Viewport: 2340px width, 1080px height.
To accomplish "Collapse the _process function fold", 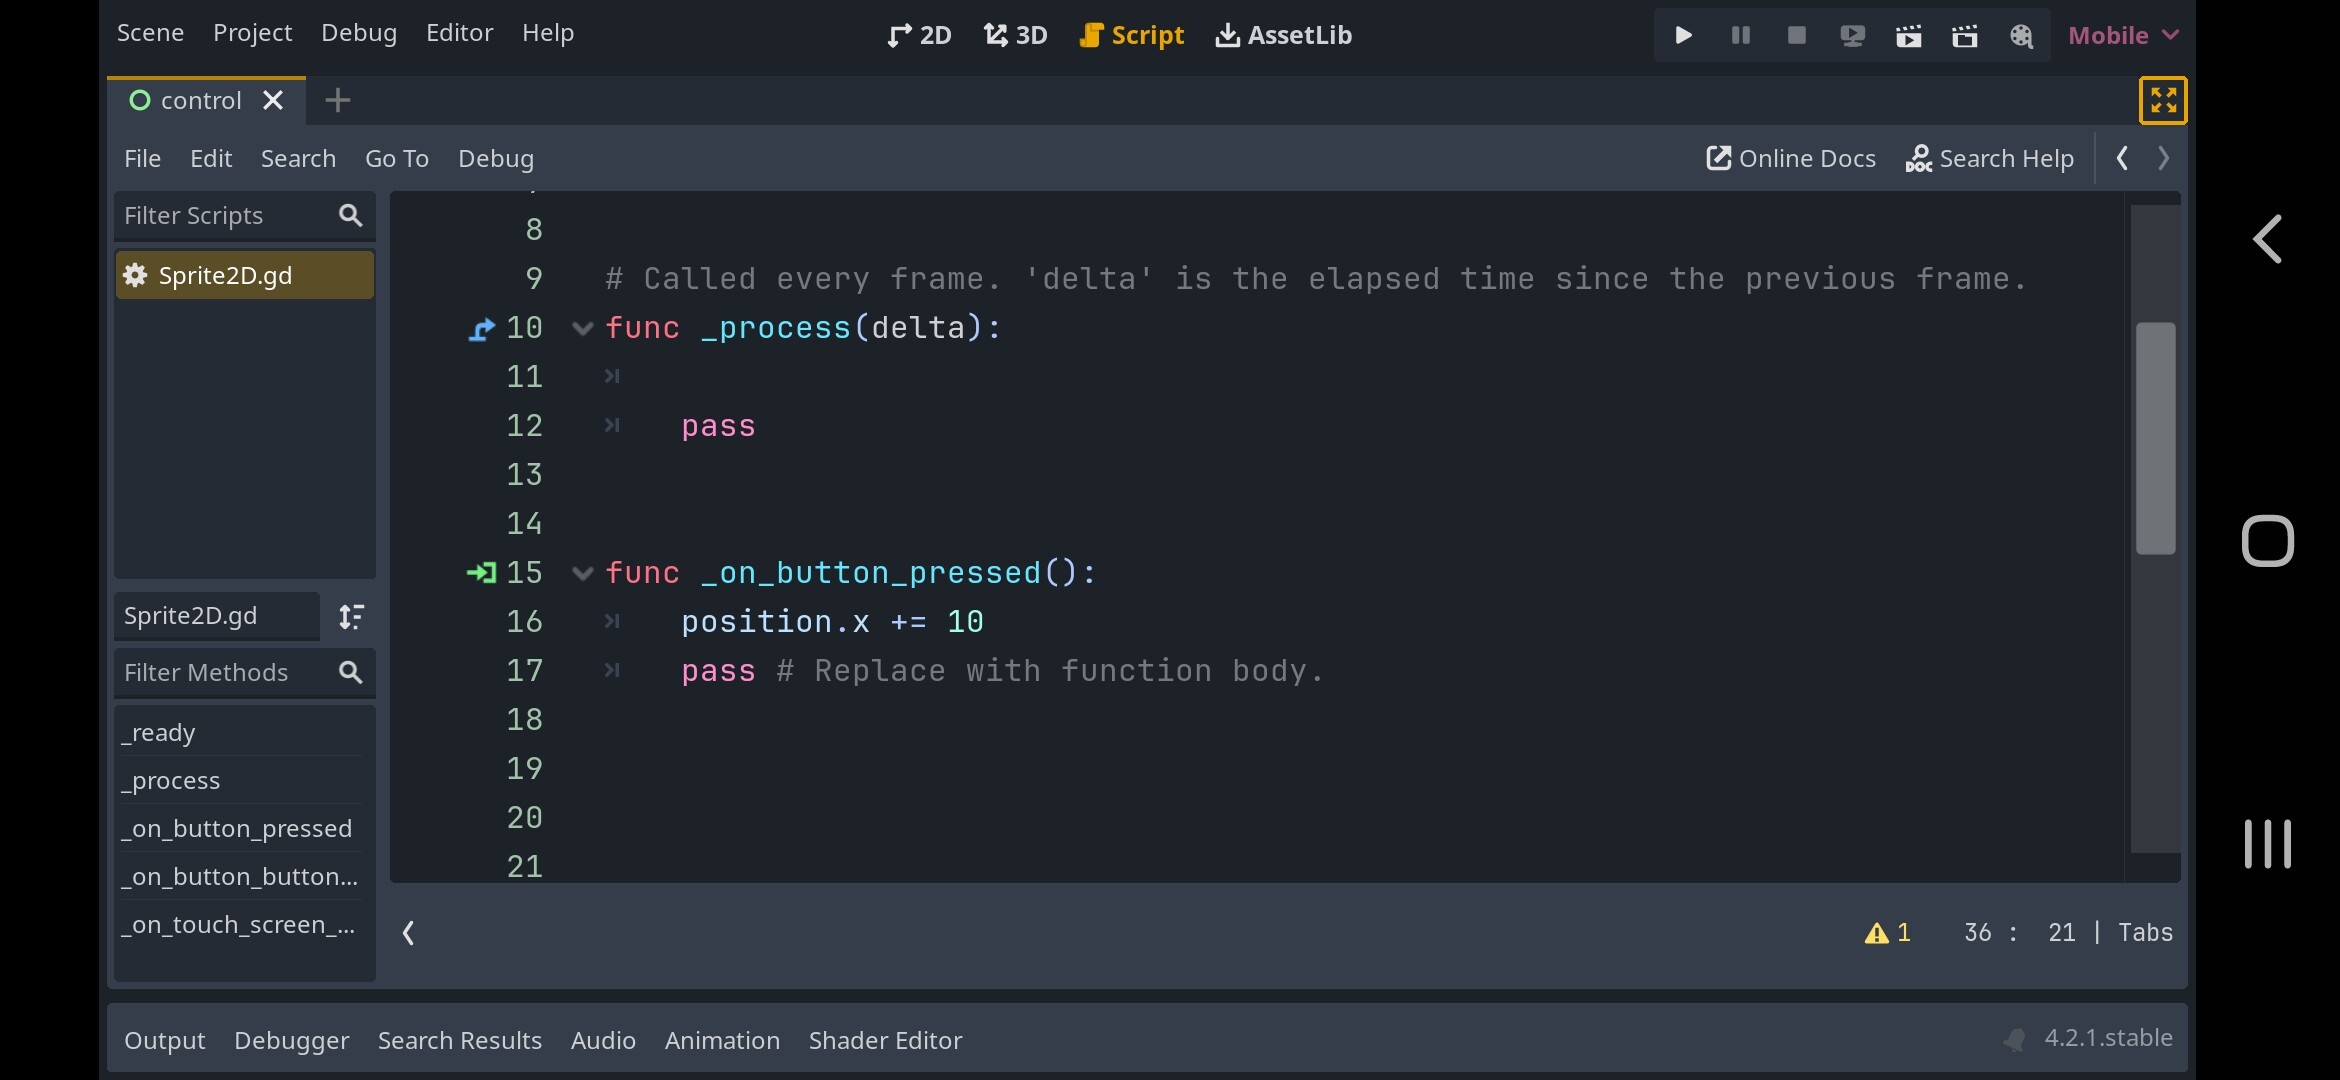I will pos(582,328).
